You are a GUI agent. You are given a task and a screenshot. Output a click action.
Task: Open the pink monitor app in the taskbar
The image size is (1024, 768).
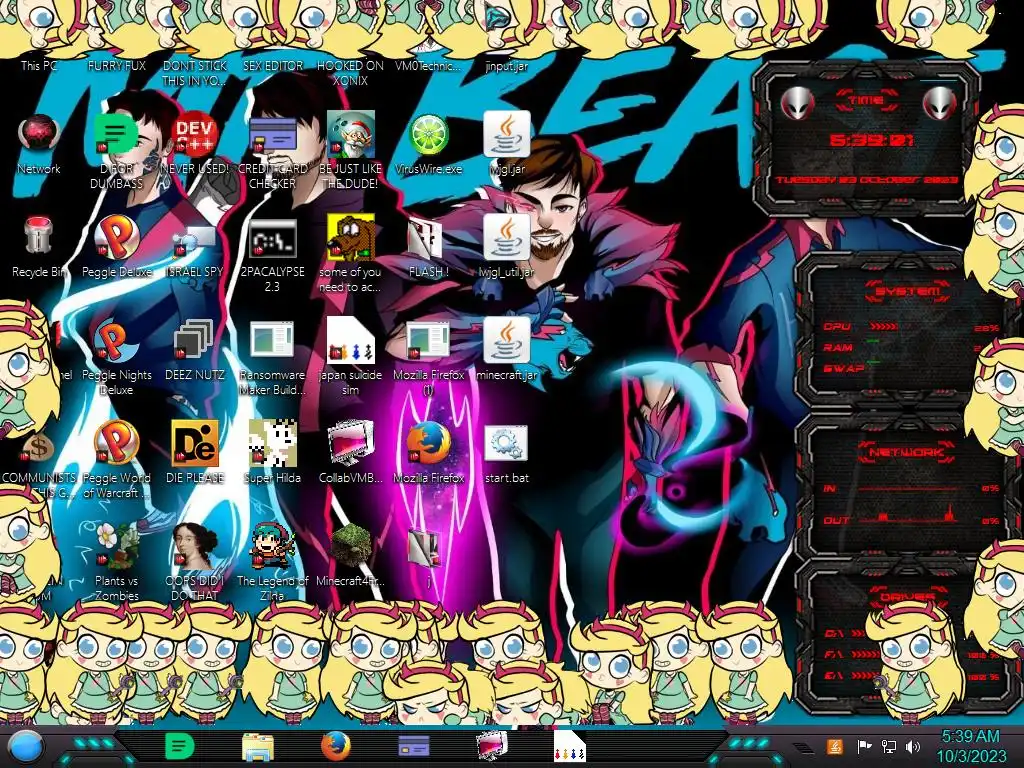point(492,746)
